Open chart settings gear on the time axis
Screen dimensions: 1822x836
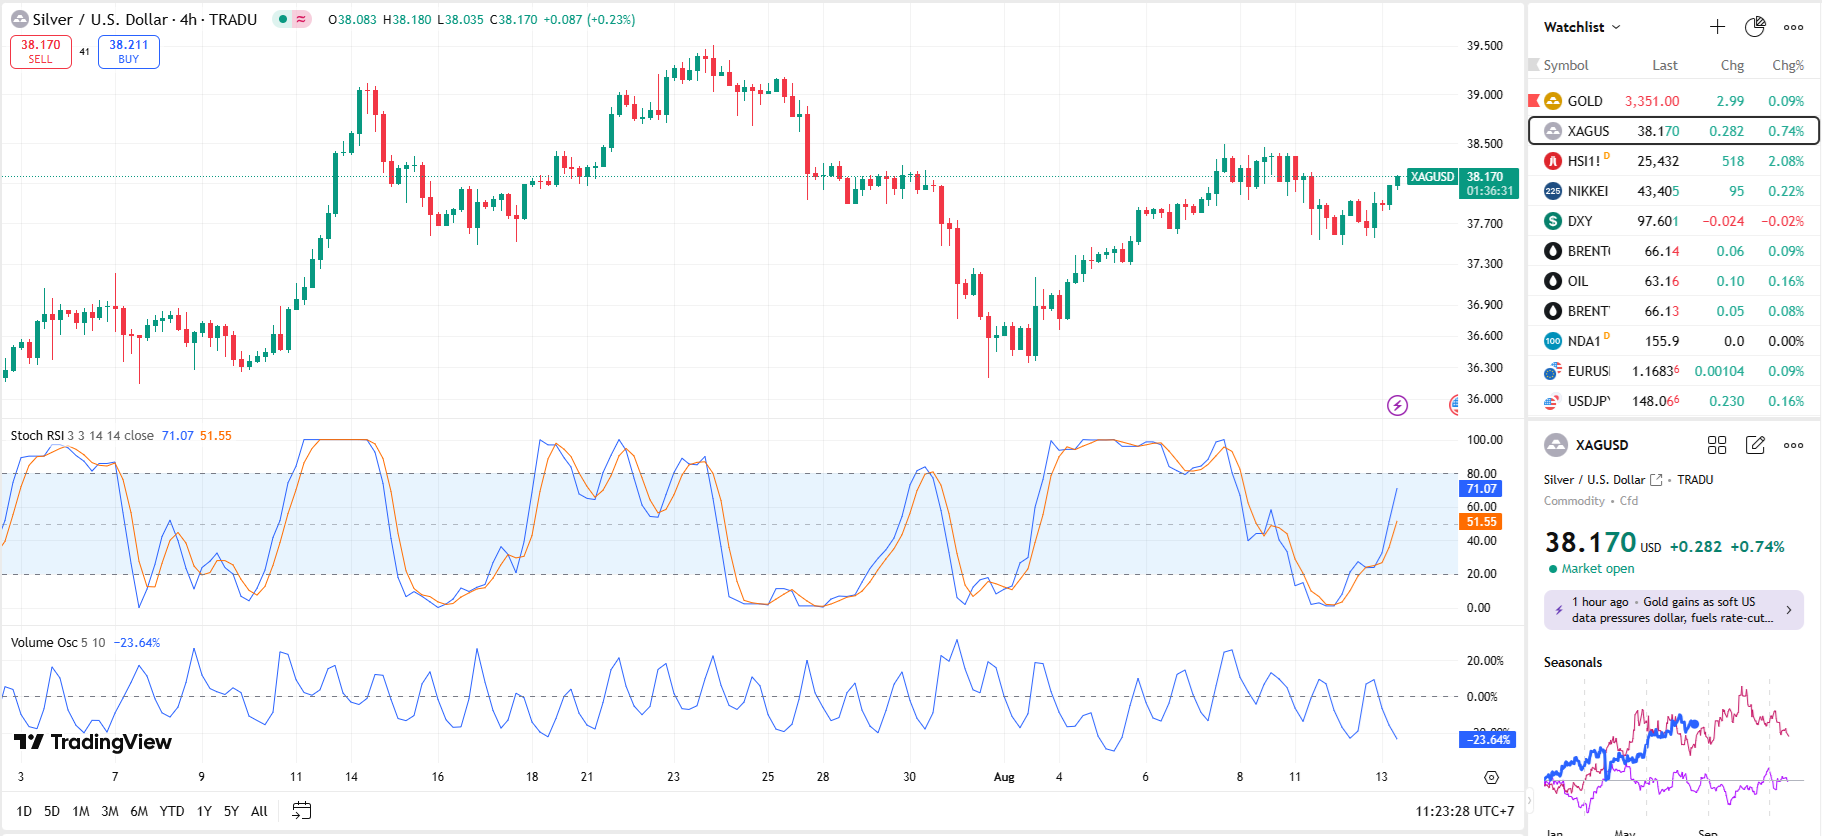click(1491, 777)
